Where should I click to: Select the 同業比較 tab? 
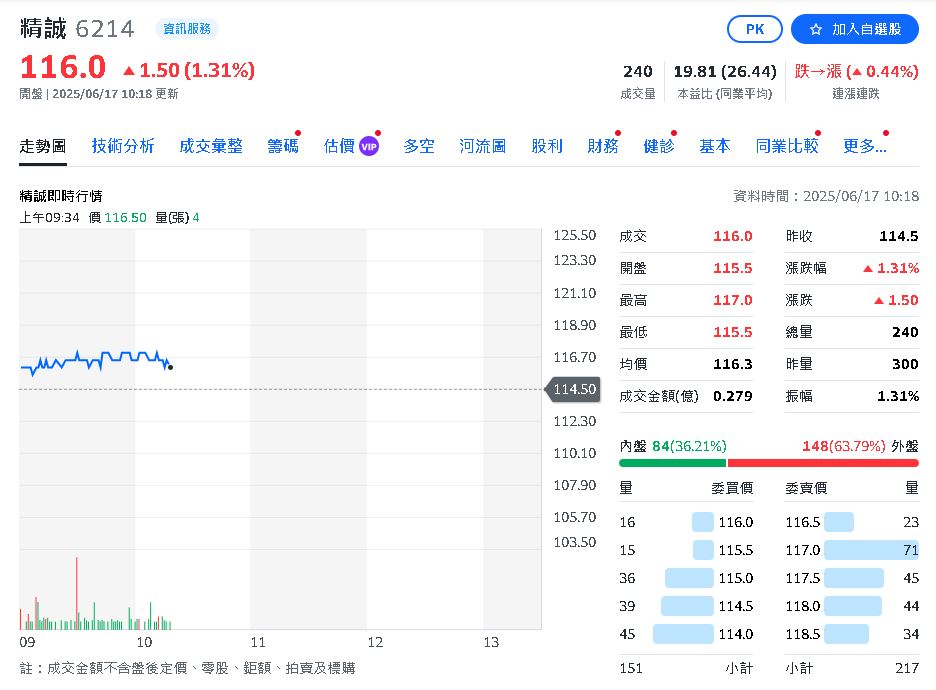coord(787,146)
